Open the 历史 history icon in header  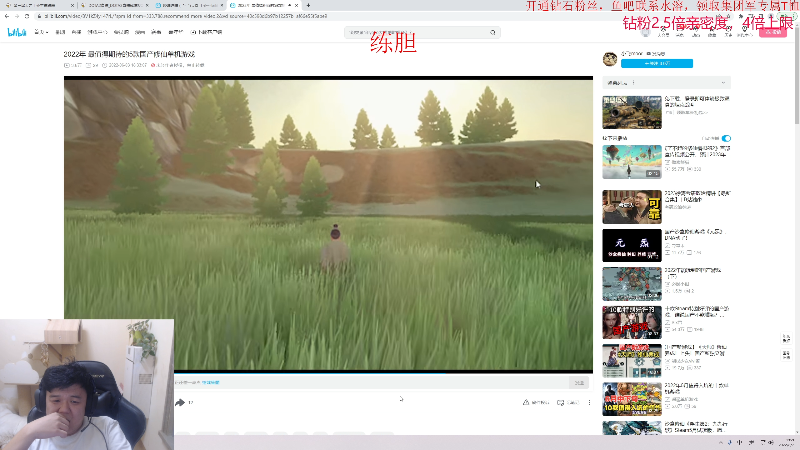[728, 32]
